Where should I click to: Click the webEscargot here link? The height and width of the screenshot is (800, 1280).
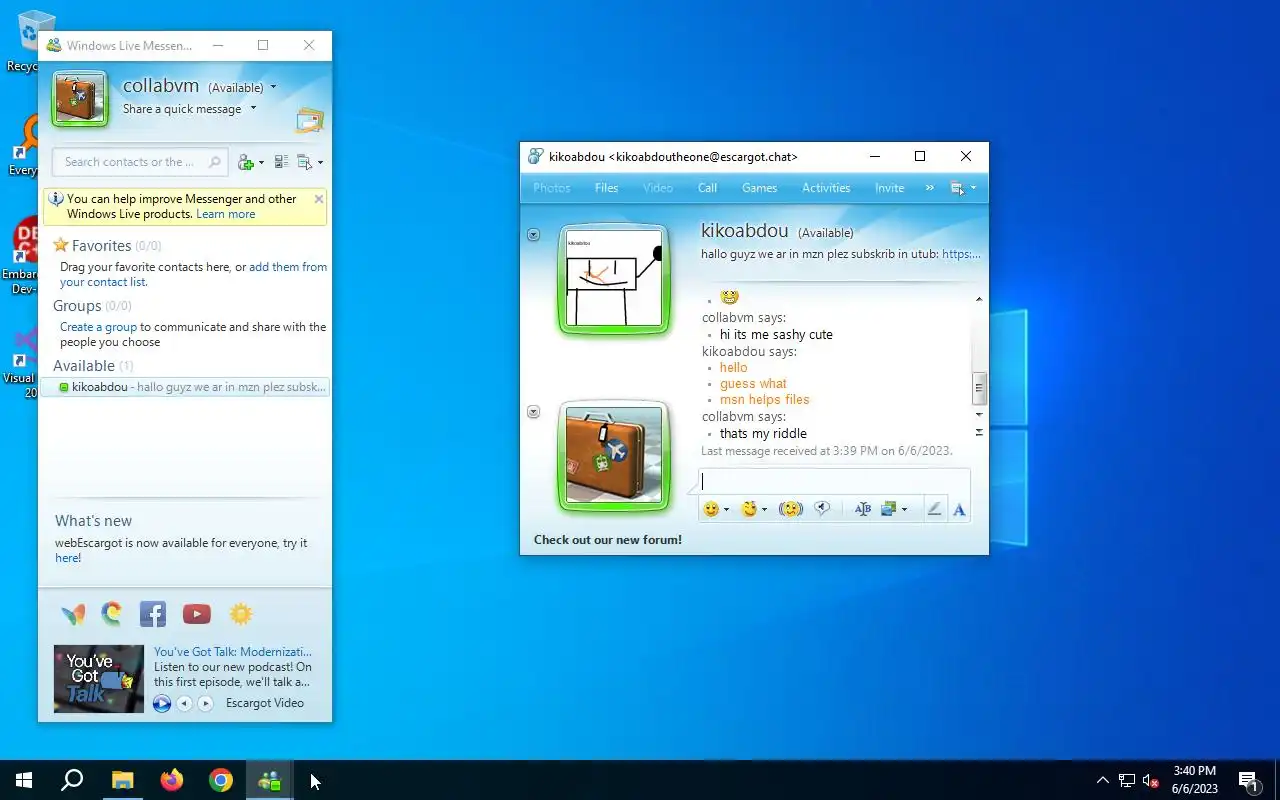(68, 558)
